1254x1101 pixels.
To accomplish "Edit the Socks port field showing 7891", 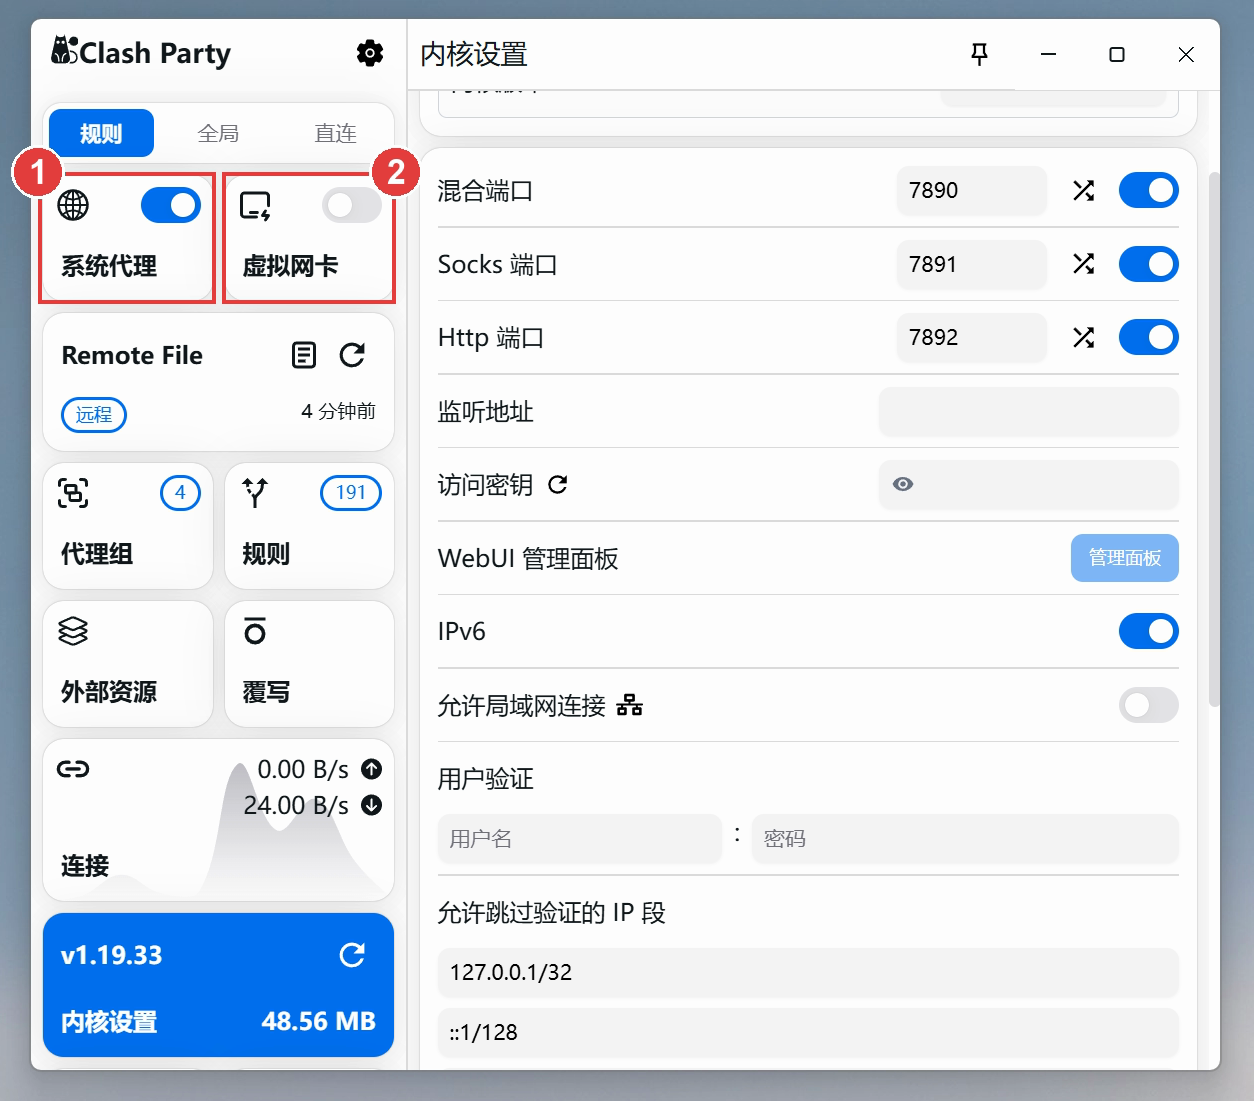I will (971, 264).
